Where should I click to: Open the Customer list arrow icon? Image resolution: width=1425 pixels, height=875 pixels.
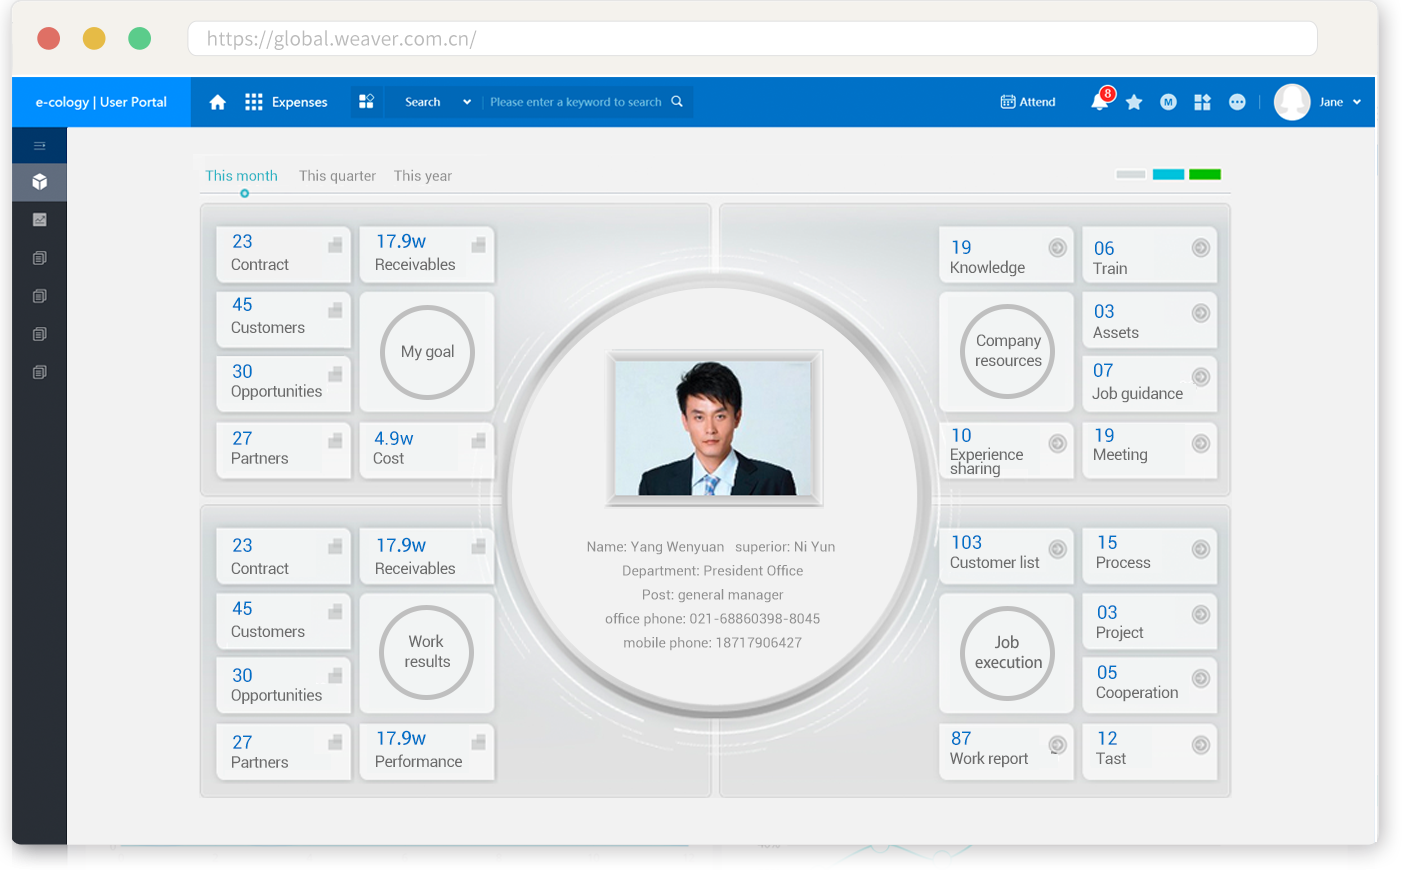[1057, 549]
